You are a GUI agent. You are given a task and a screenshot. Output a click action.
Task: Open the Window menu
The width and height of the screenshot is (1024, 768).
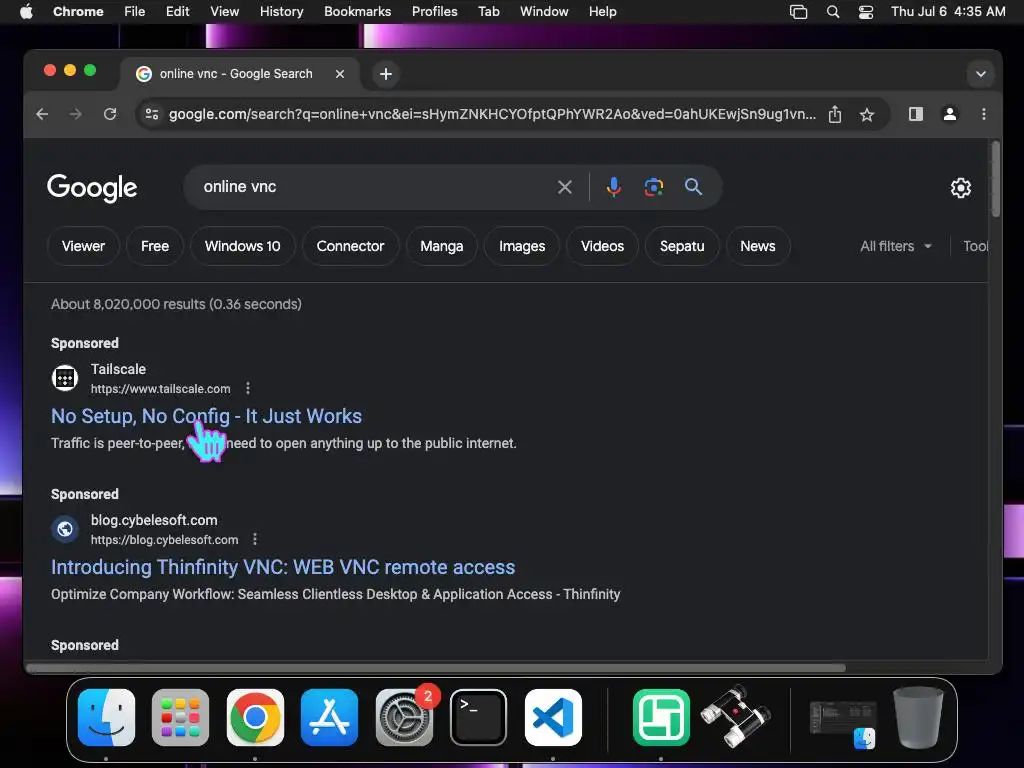click(x=544, y=12)
